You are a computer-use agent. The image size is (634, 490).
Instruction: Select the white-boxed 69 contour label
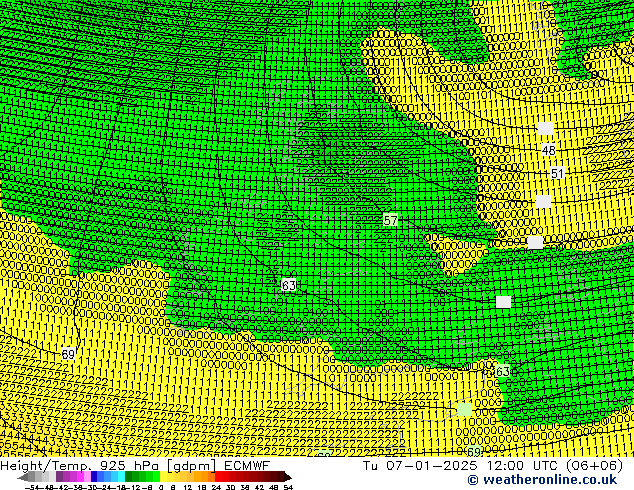(x=68, y=355)
